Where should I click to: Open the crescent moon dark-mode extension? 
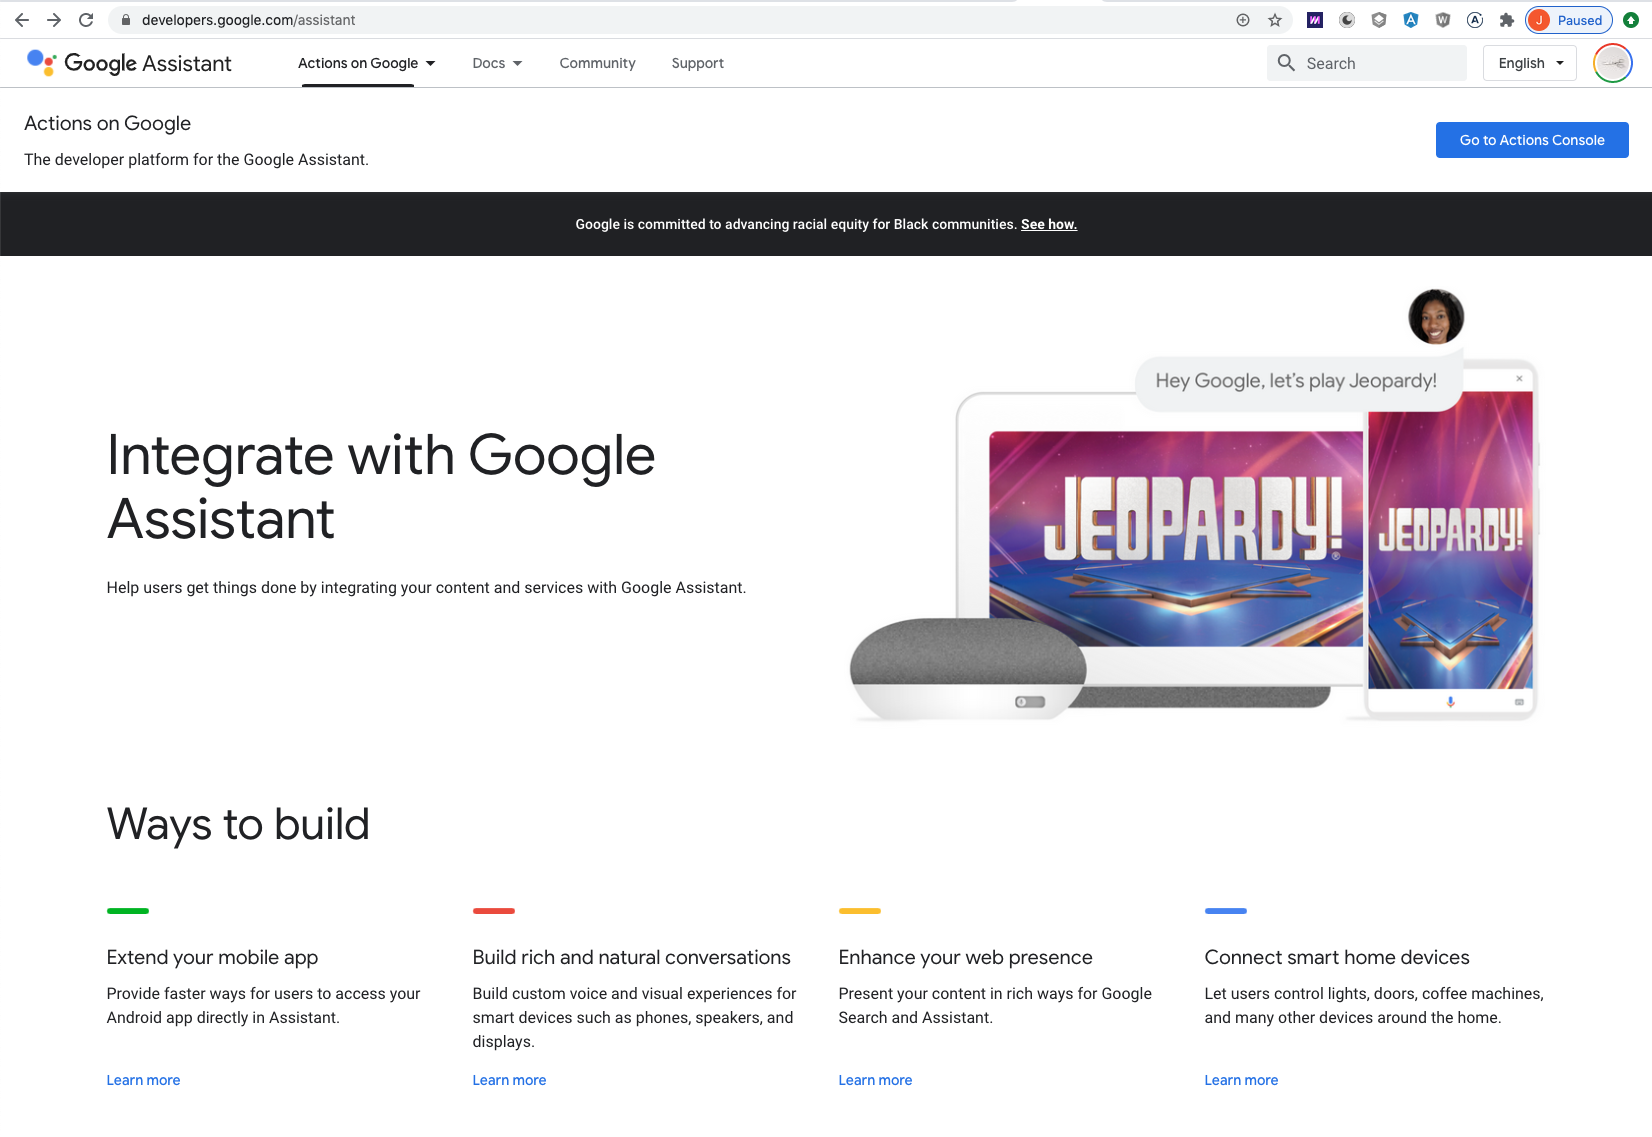[1347, 20]
